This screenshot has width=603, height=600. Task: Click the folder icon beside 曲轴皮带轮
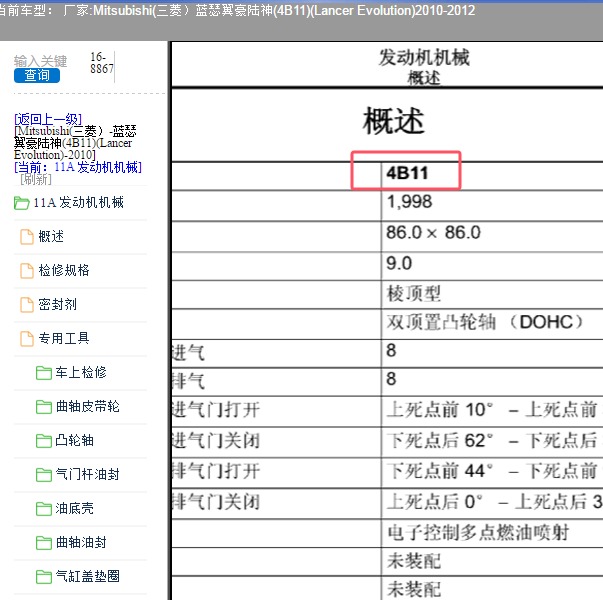click(x=43, y=407)
